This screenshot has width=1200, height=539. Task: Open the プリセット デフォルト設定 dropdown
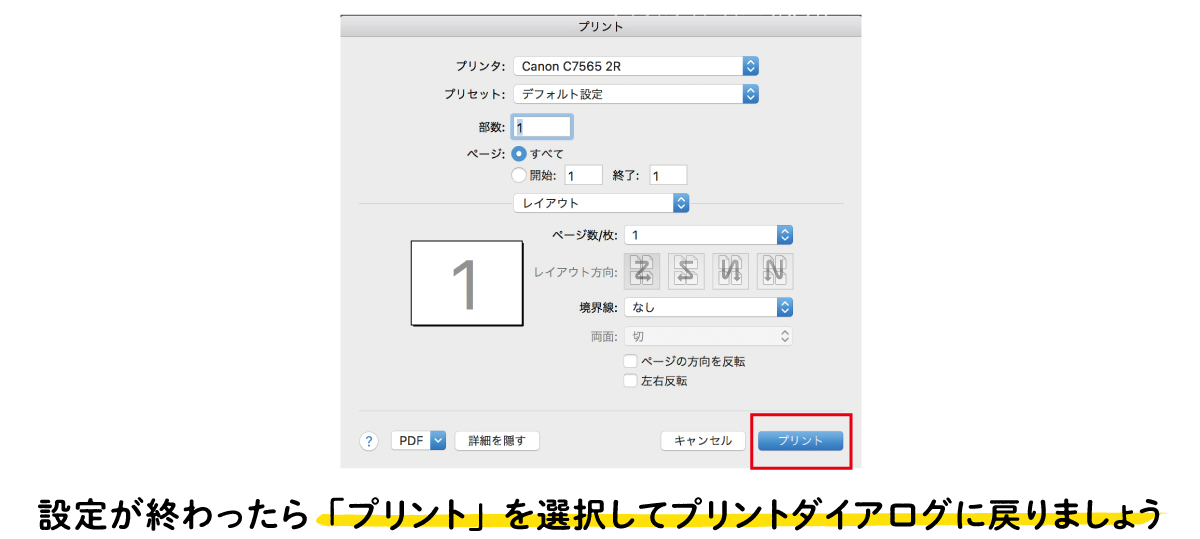click(x=636, y=94)
